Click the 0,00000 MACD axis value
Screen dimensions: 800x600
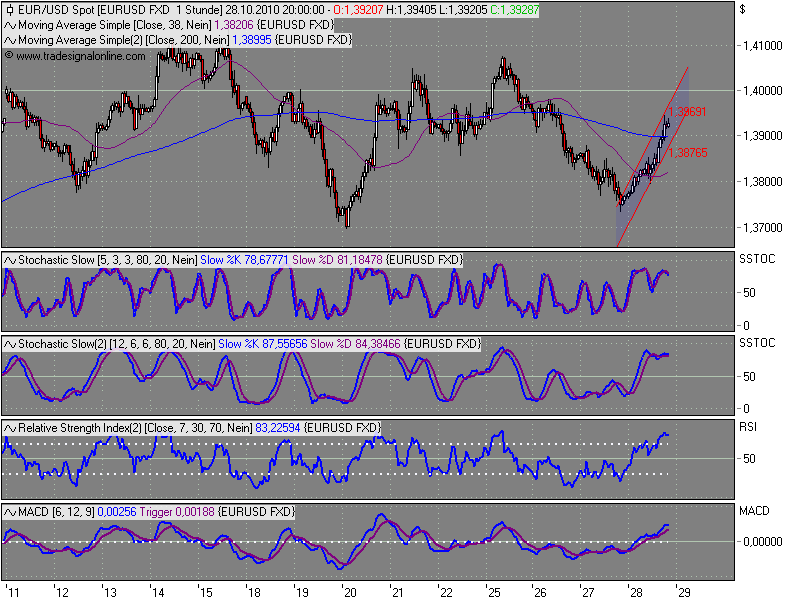763,542
